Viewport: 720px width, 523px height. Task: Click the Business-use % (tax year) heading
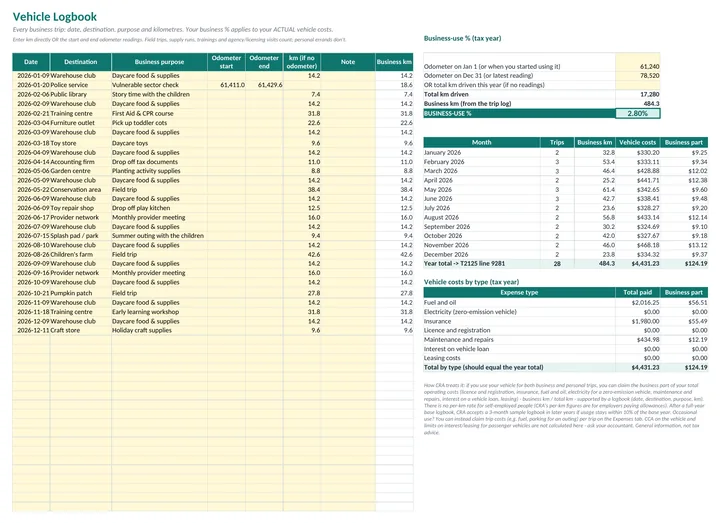[x=462, y=39]
